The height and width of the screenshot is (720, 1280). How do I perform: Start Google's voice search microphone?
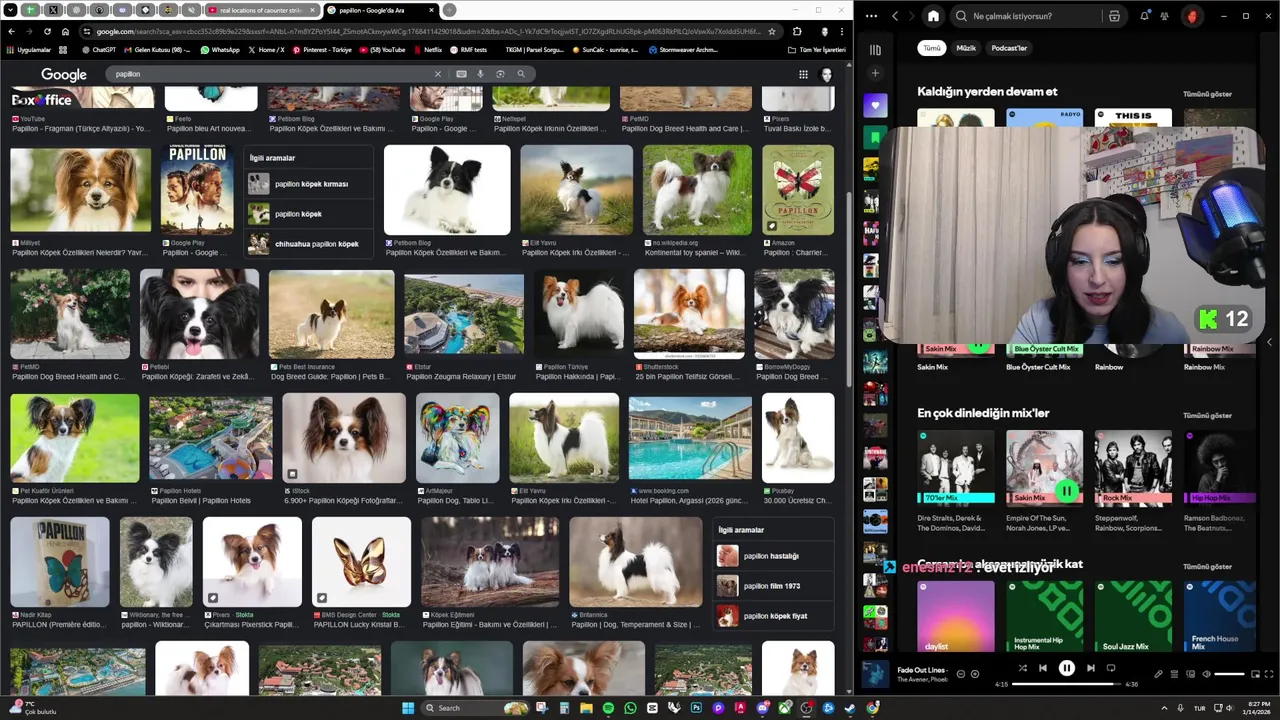[480, 74]
